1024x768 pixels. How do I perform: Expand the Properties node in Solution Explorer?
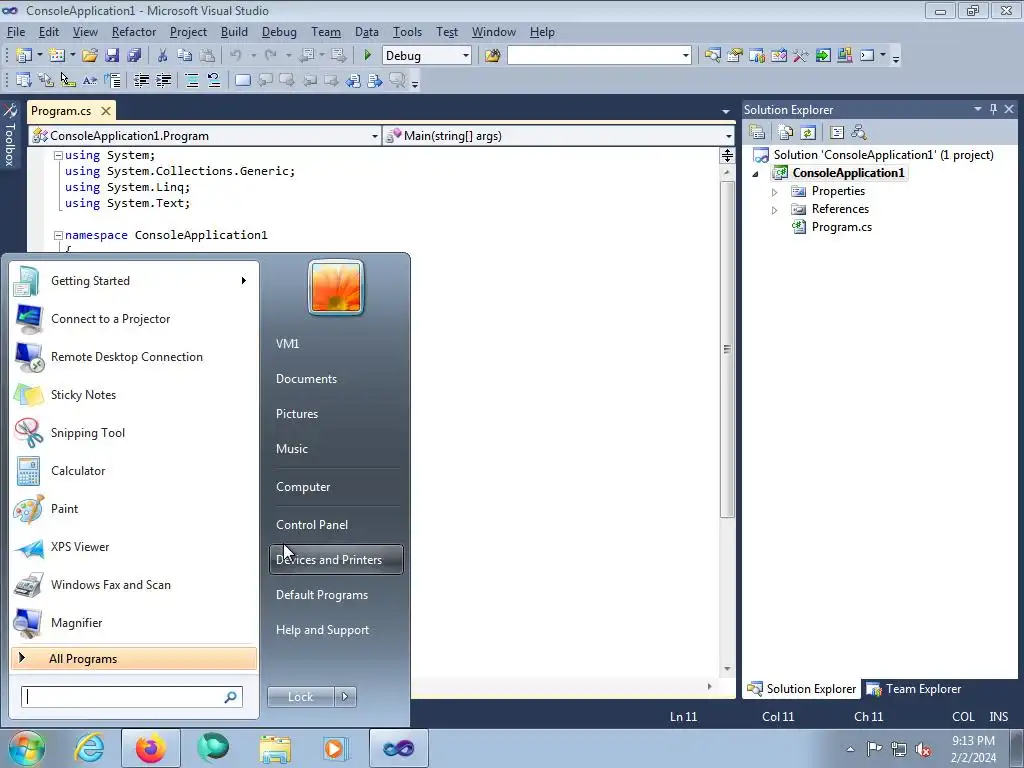[775, 192]
